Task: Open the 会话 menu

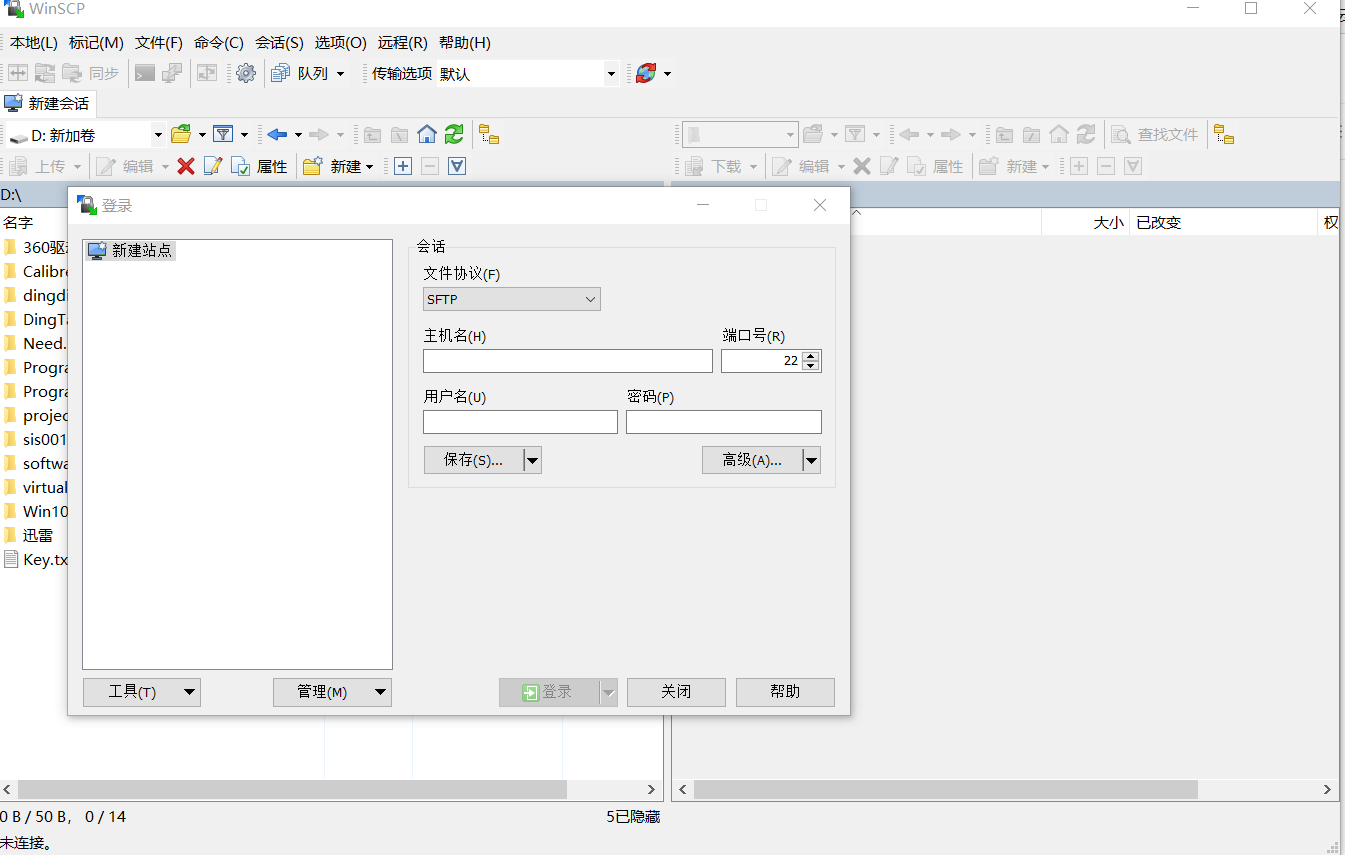Action: tap(279, 42)
